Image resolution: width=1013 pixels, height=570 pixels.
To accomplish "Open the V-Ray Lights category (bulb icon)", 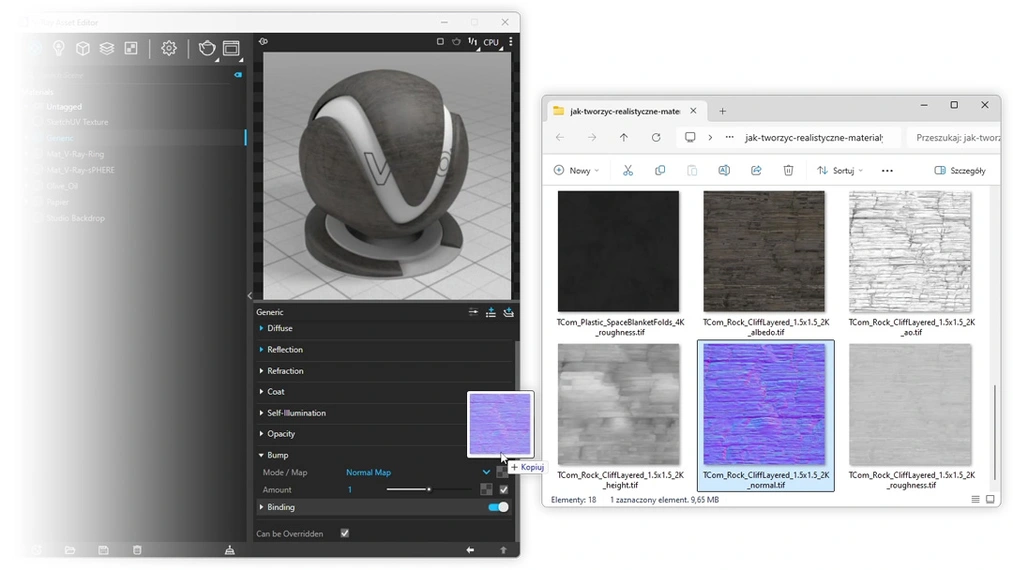I will pos(59,48).
